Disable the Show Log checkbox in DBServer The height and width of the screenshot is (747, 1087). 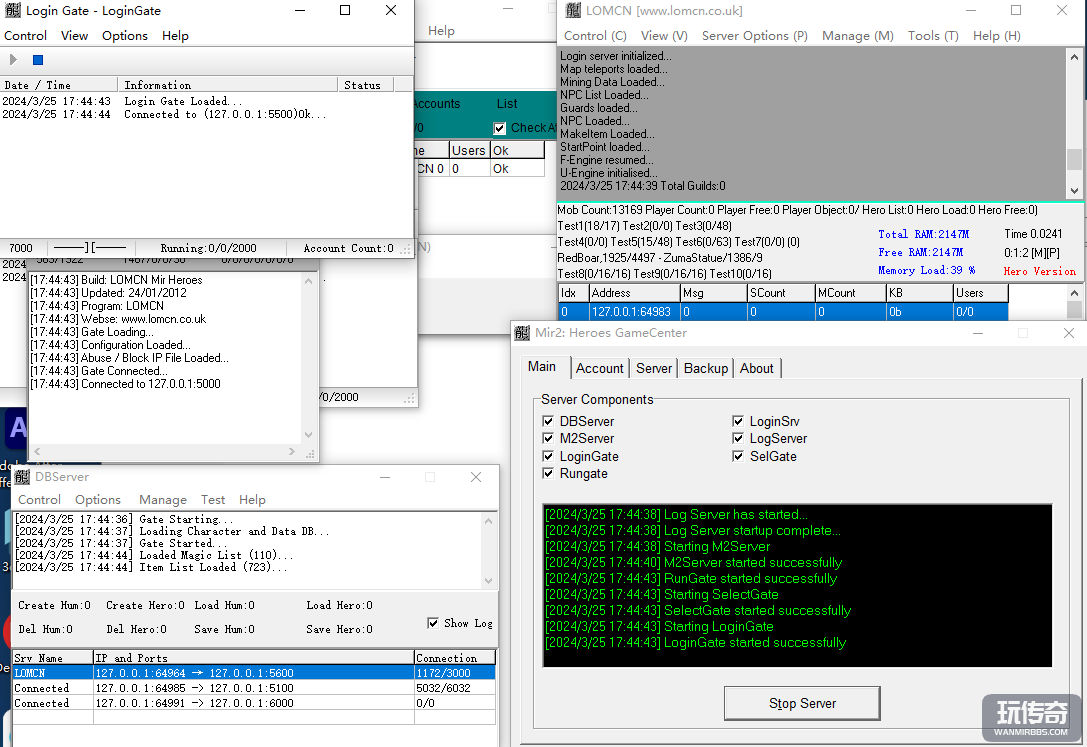click(x=433, y=623)
